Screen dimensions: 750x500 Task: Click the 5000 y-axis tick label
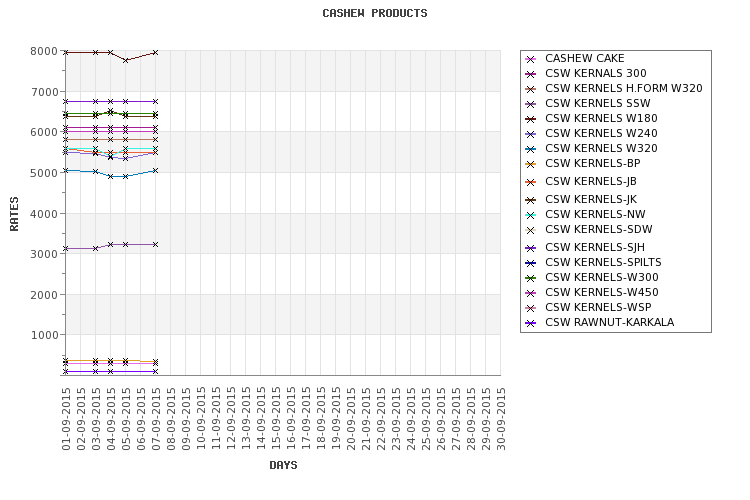pos(44,173)
